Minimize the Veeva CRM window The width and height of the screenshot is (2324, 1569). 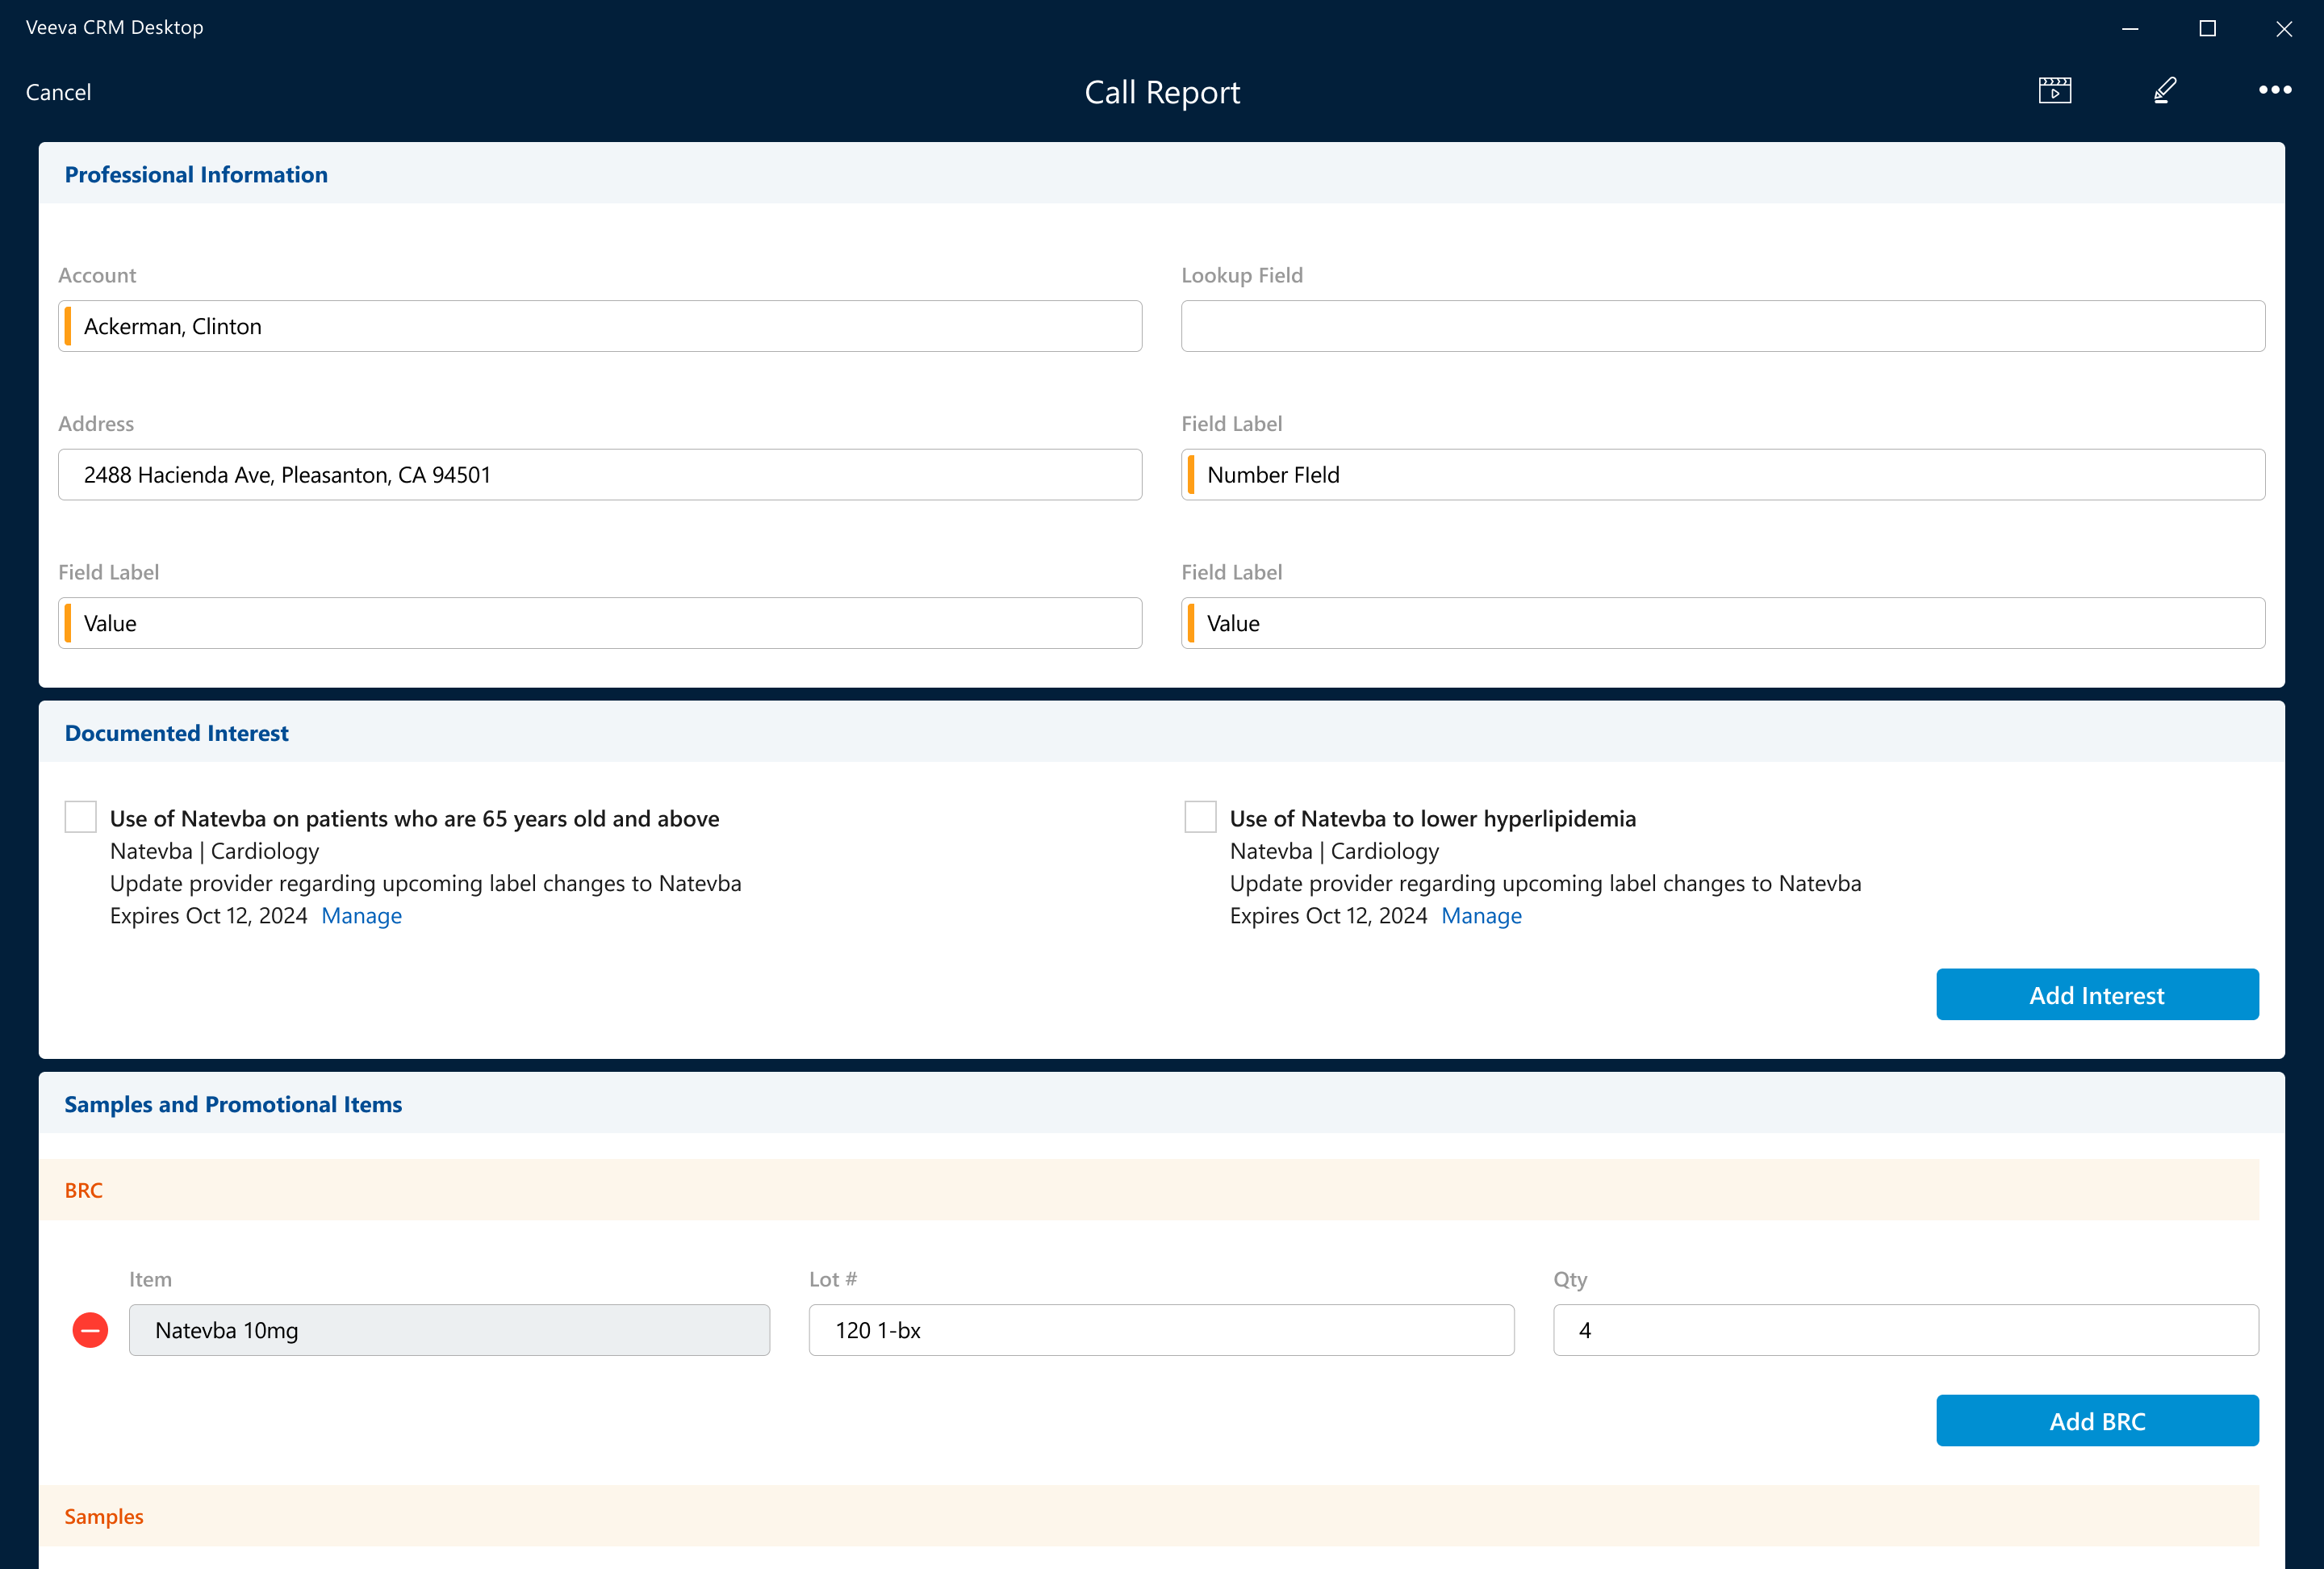2130,28
